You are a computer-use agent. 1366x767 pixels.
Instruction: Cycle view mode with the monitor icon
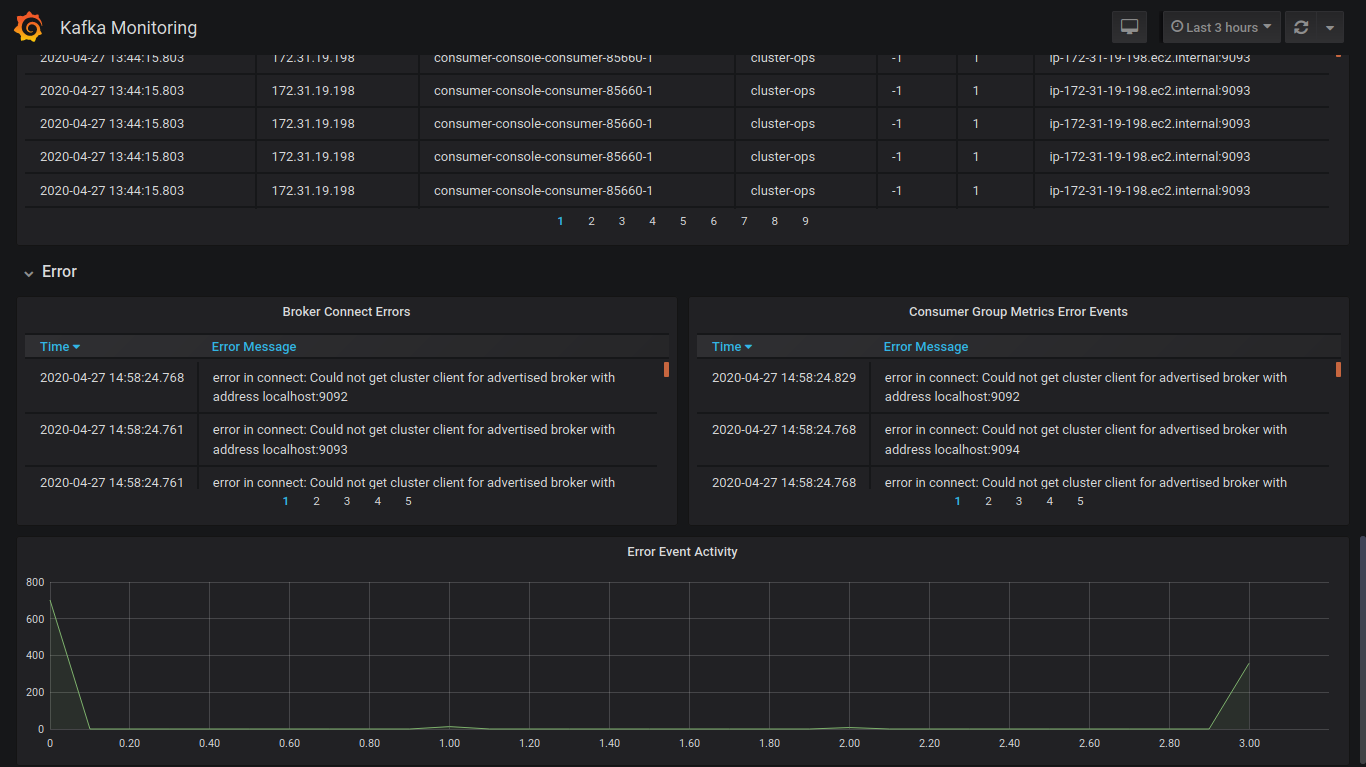pos(1130,27)
